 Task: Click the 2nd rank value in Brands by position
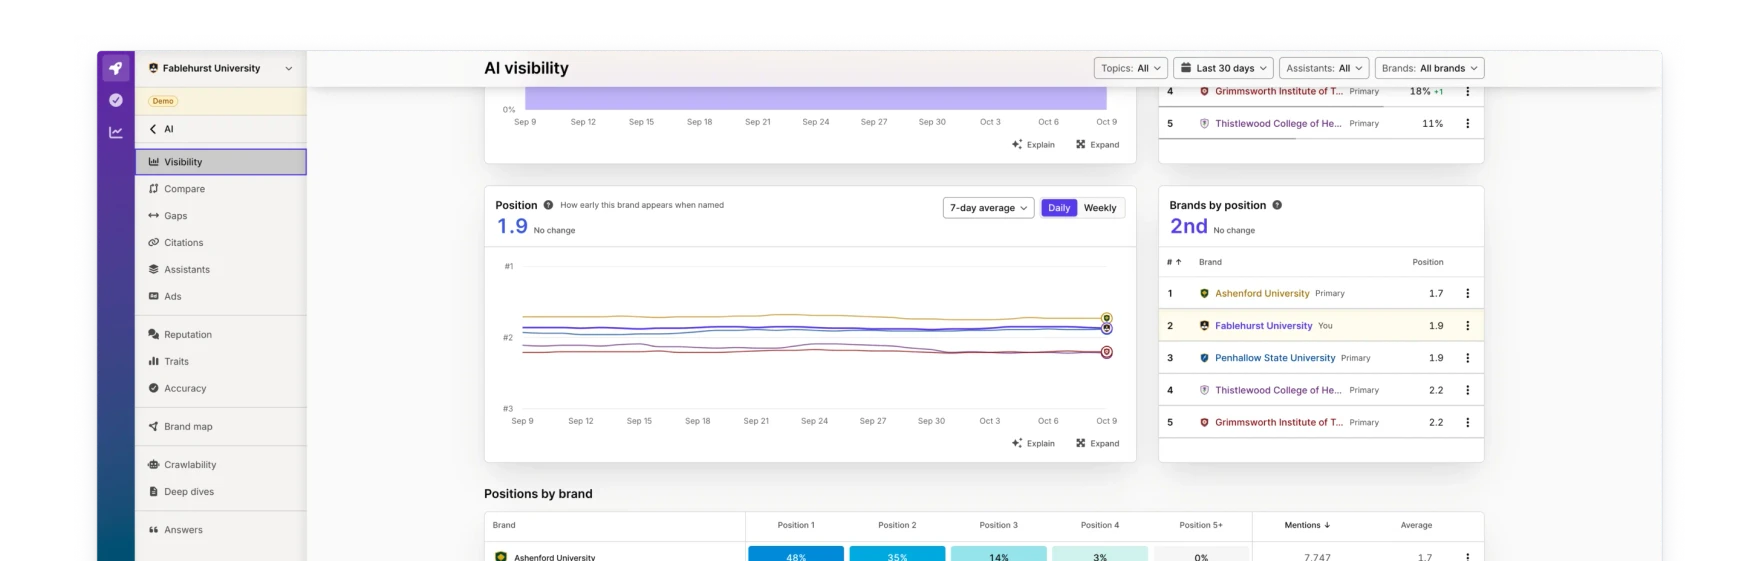pyautogui.click(x=1188, y=227)
